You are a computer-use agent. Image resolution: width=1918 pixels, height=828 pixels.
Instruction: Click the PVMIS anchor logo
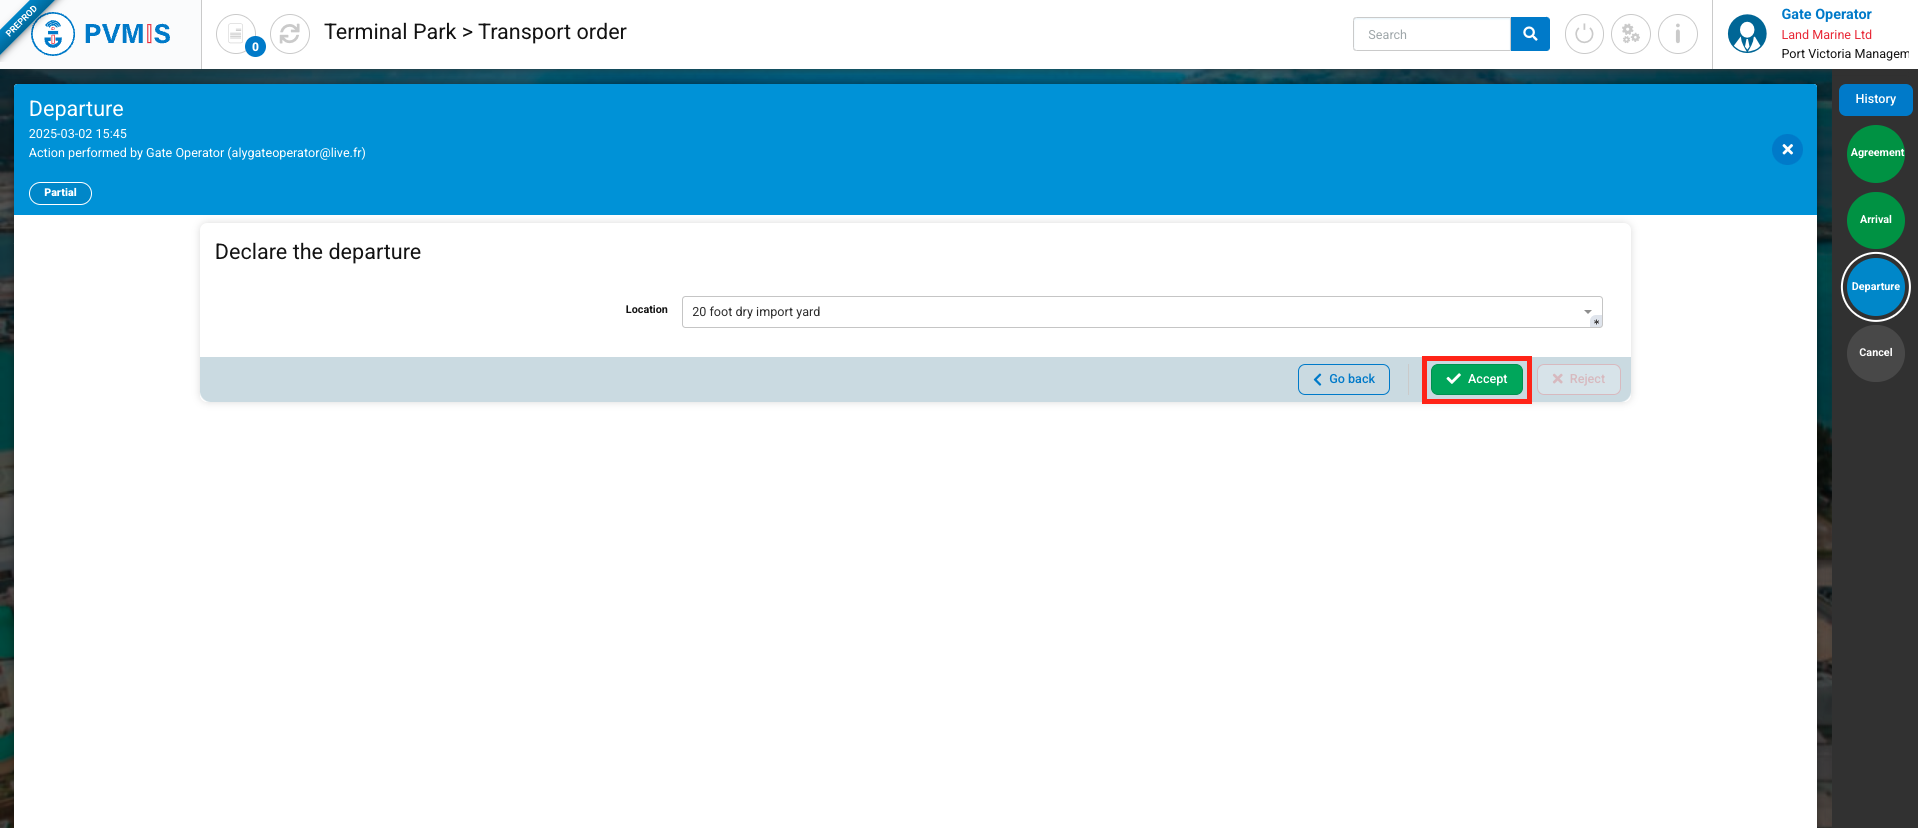point(53,34)
